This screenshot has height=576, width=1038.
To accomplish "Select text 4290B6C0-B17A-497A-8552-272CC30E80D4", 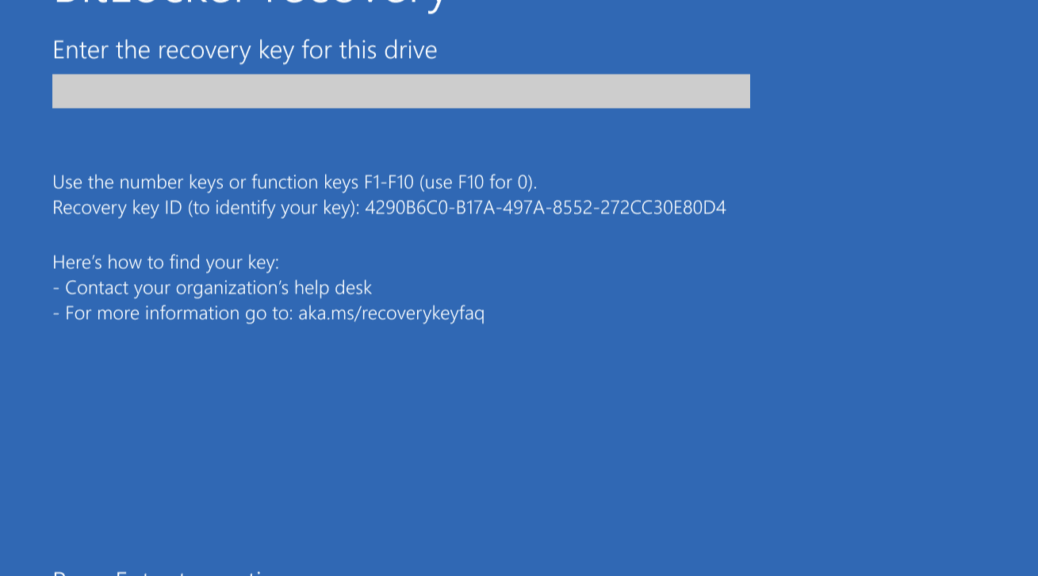I will tap(546, 207).
